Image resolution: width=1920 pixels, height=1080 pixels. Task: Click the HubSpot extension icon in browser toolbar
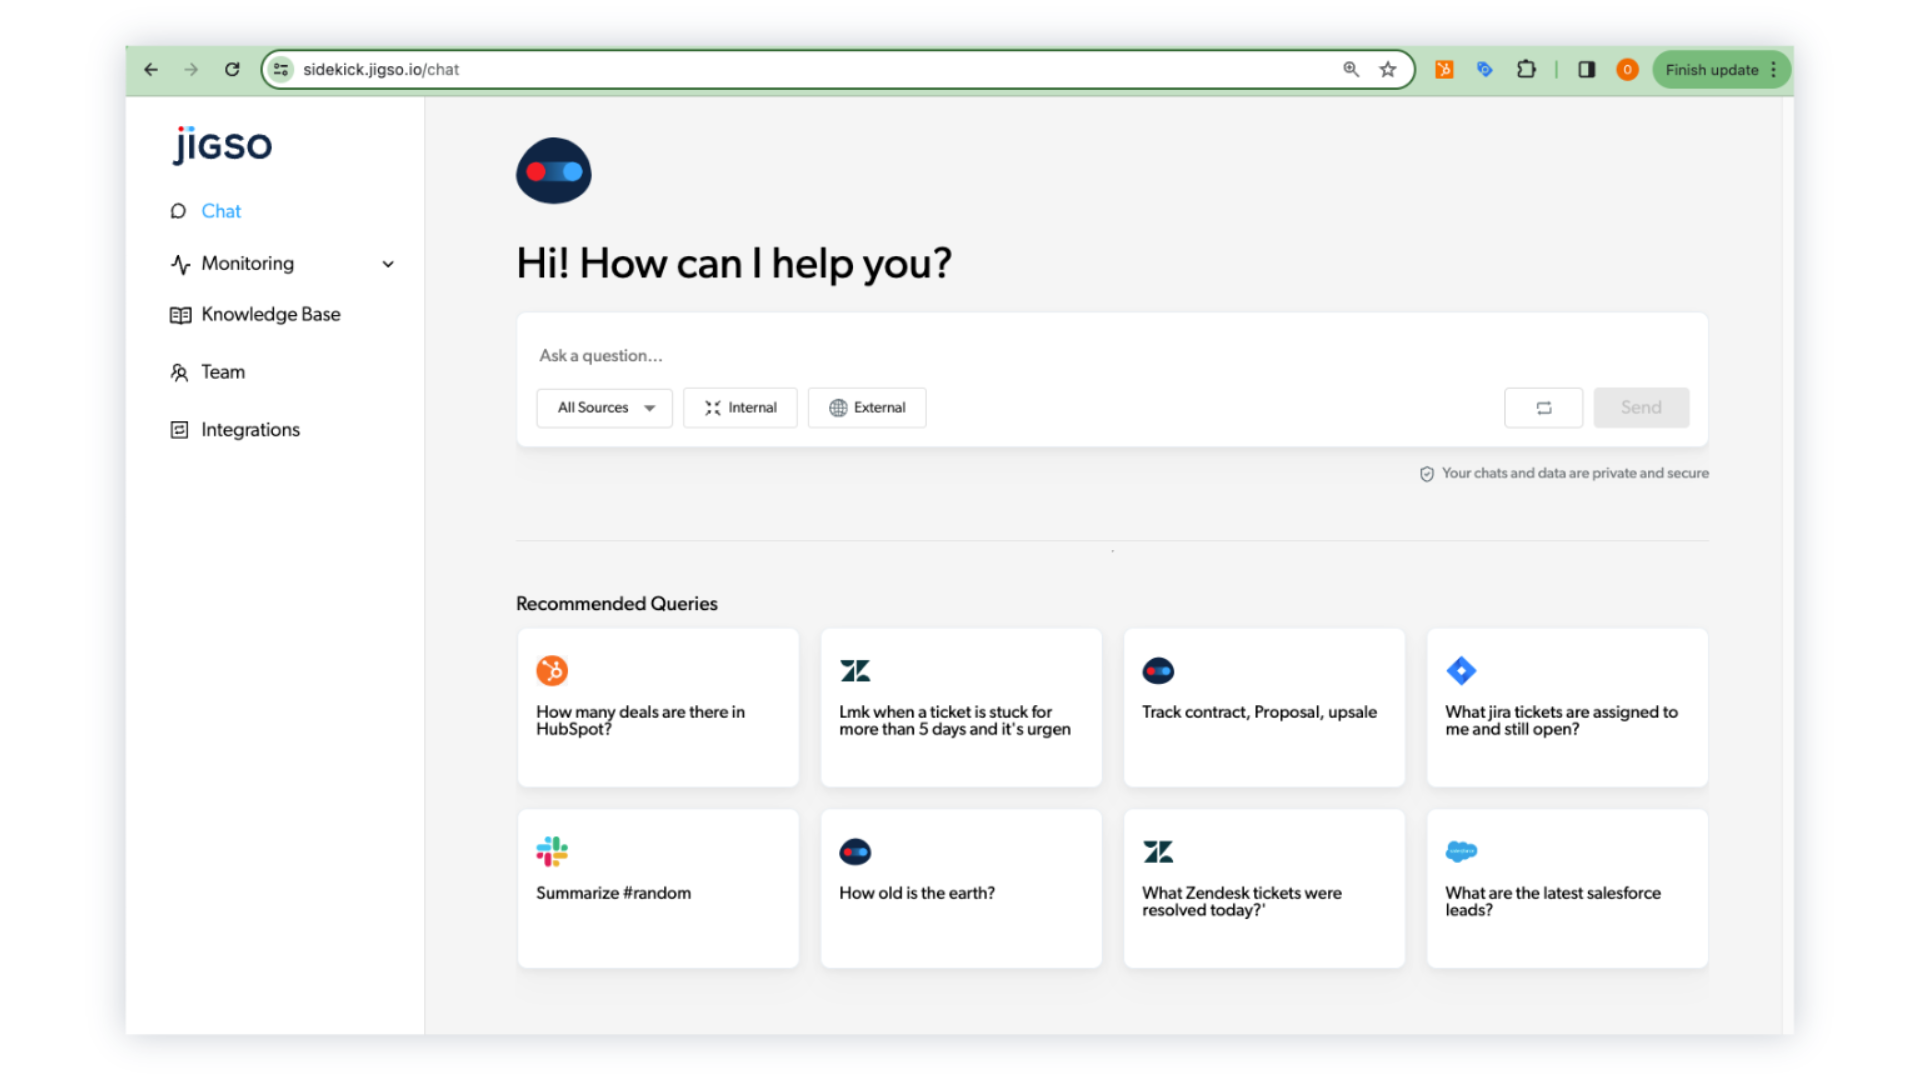click(1444, 69)
